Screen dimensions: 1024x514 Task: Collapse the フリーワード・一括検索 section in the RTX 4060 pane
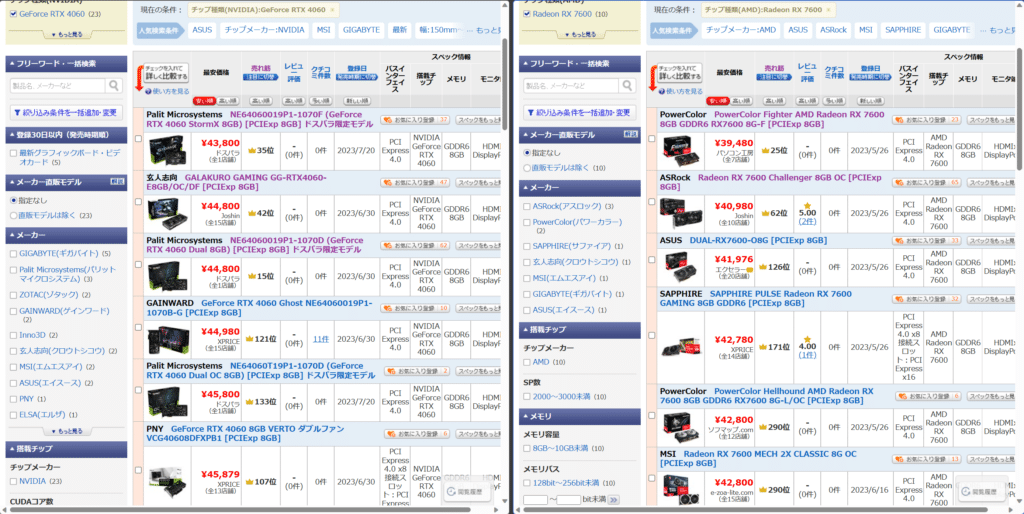pos(66,64)
